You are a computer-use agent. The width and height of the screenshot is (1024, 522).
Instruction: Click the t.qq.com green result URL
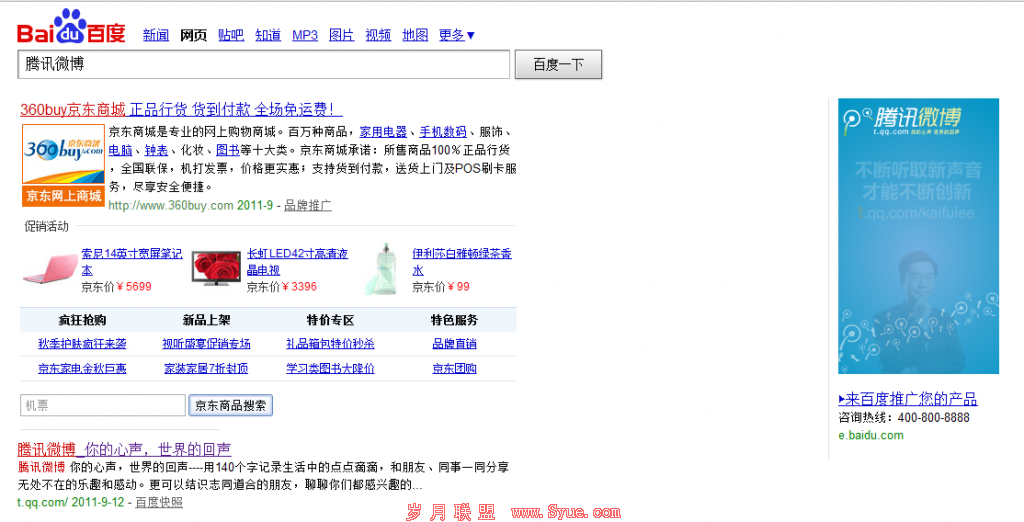[x=42, y=502]
